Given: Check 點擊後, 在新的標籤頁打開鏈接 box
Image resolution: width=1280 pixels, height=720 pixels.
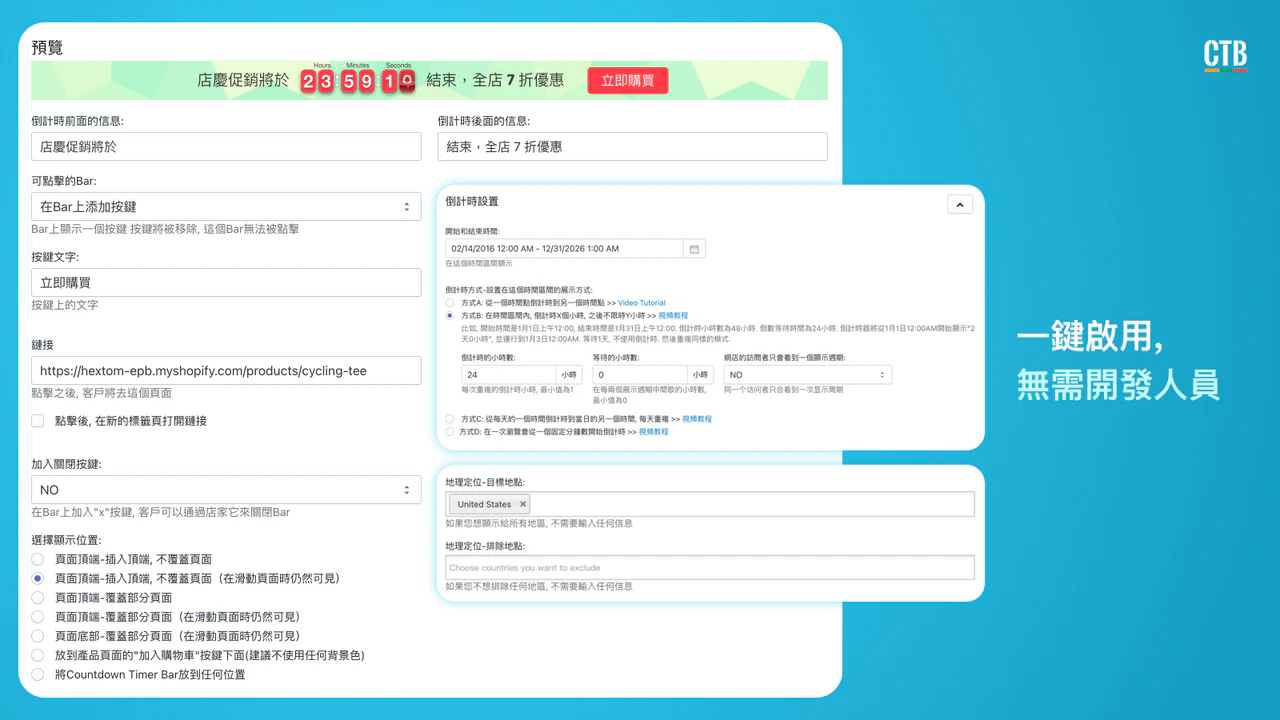Looking at the screenshot, I should pyautogui.click(x=38, y=421).
